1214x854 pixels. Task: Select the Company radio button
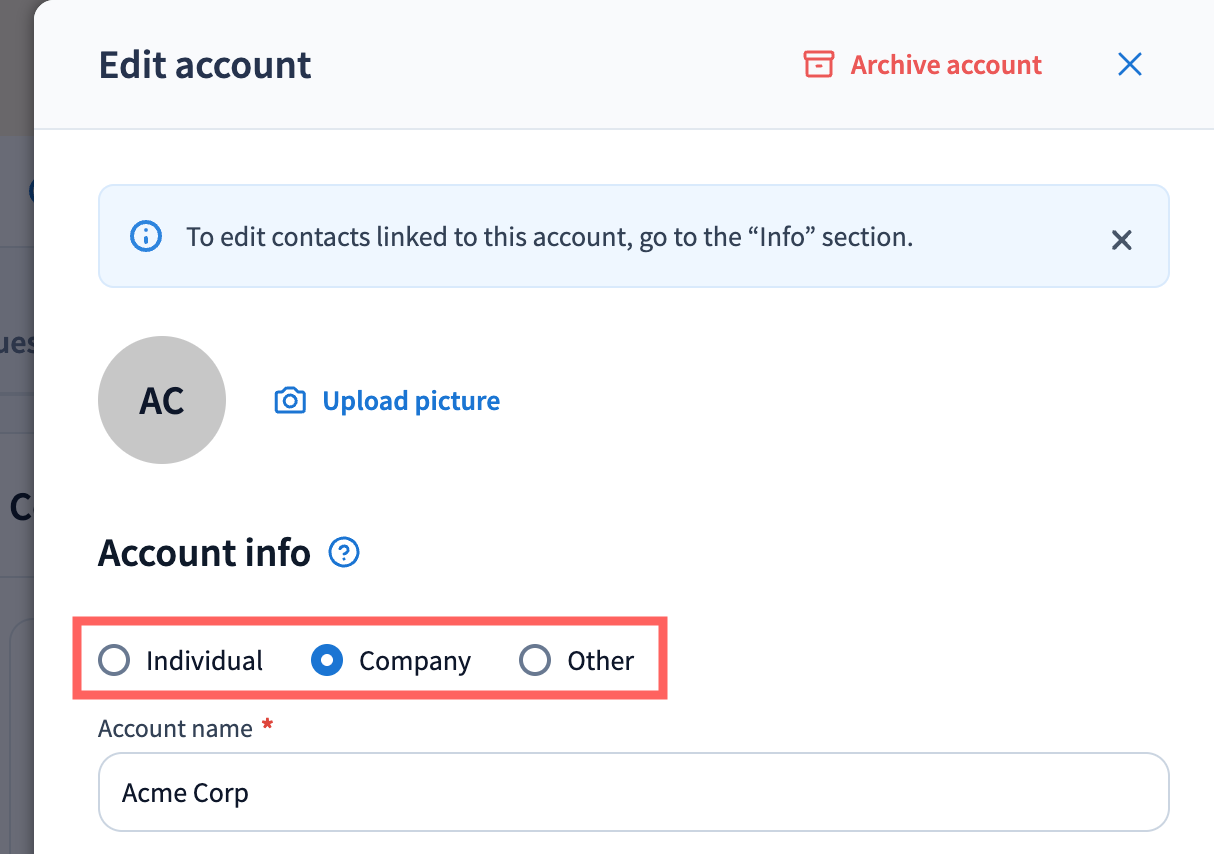[327, 660]
